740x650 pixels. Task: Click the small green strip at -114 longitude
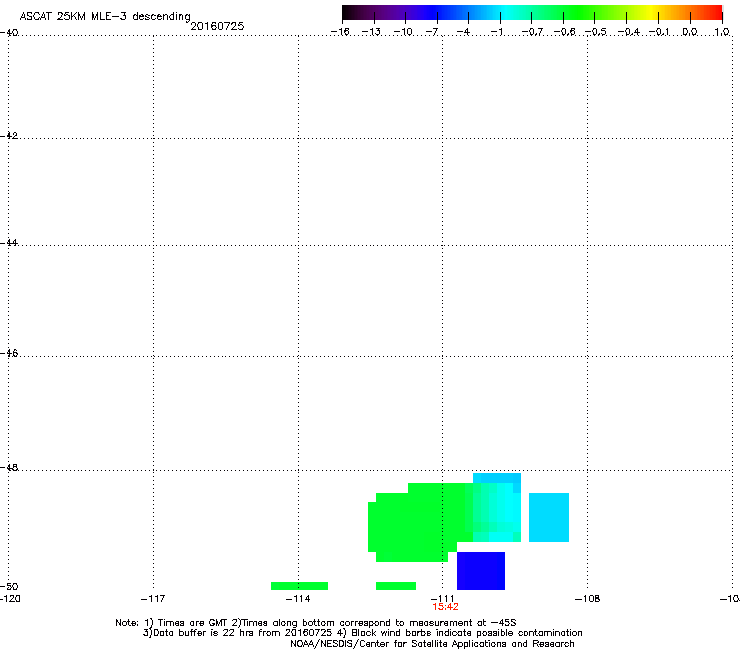click(x=299, y=586)
